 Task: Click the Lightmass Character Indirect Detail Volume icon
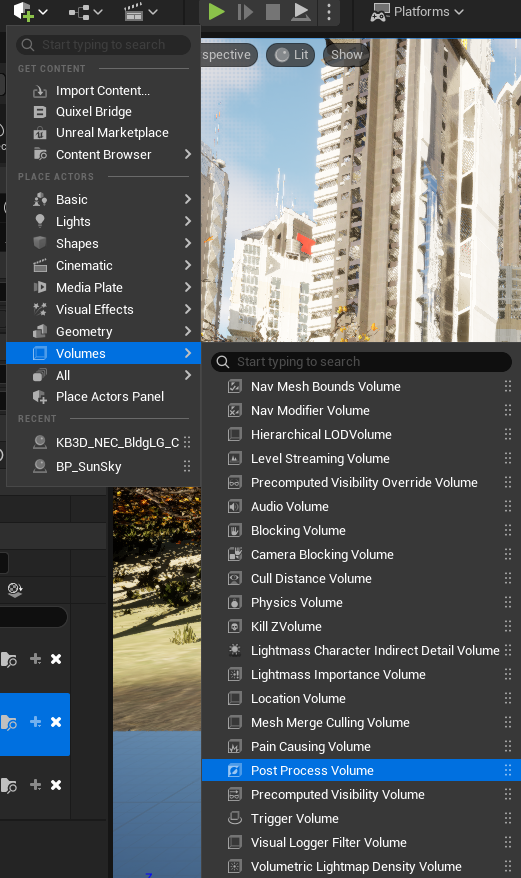pos(235,650)
